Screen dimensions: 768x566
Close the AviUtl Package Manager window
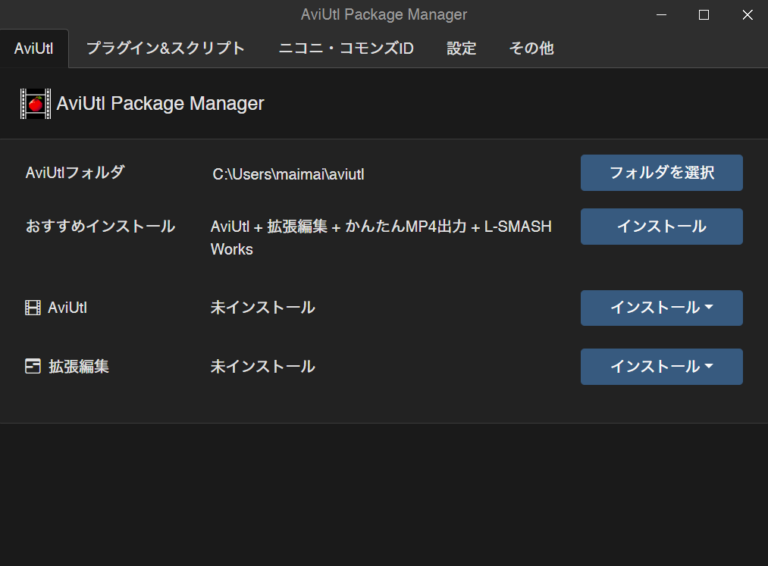[x=747, y=14]
